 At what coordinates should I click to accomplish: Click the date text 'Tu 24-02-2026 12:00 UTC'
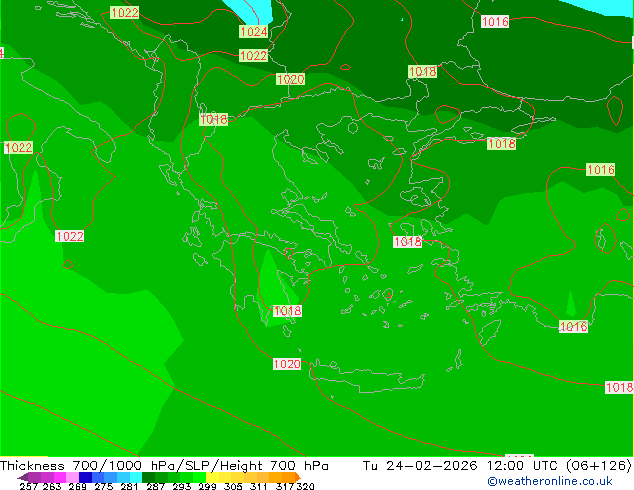tap(460, 466)
